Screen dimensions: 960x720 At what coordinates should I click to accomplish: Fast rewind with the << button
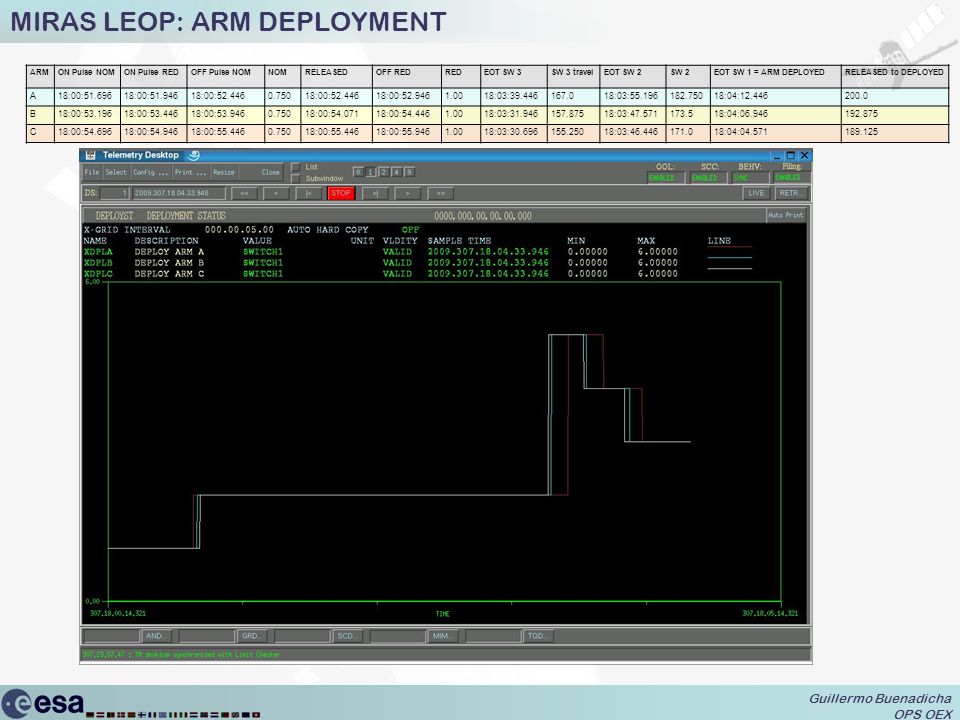[244, 193]
